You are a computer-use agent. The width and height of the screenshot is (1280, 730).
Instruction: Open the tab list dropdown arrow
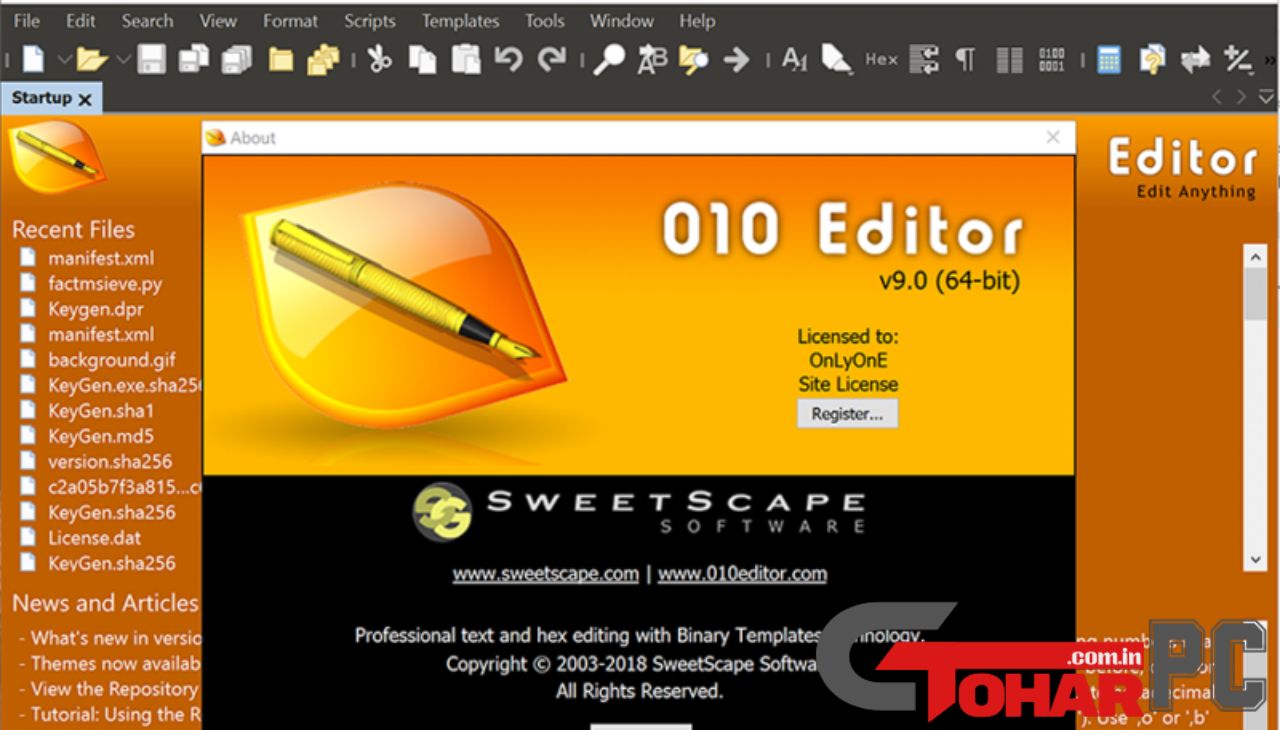(x=1266, y=97)
